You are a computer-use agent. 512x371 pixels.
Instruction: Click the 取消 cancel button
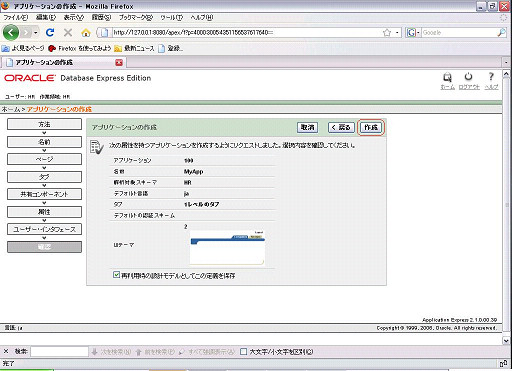[x=307, y=127]
